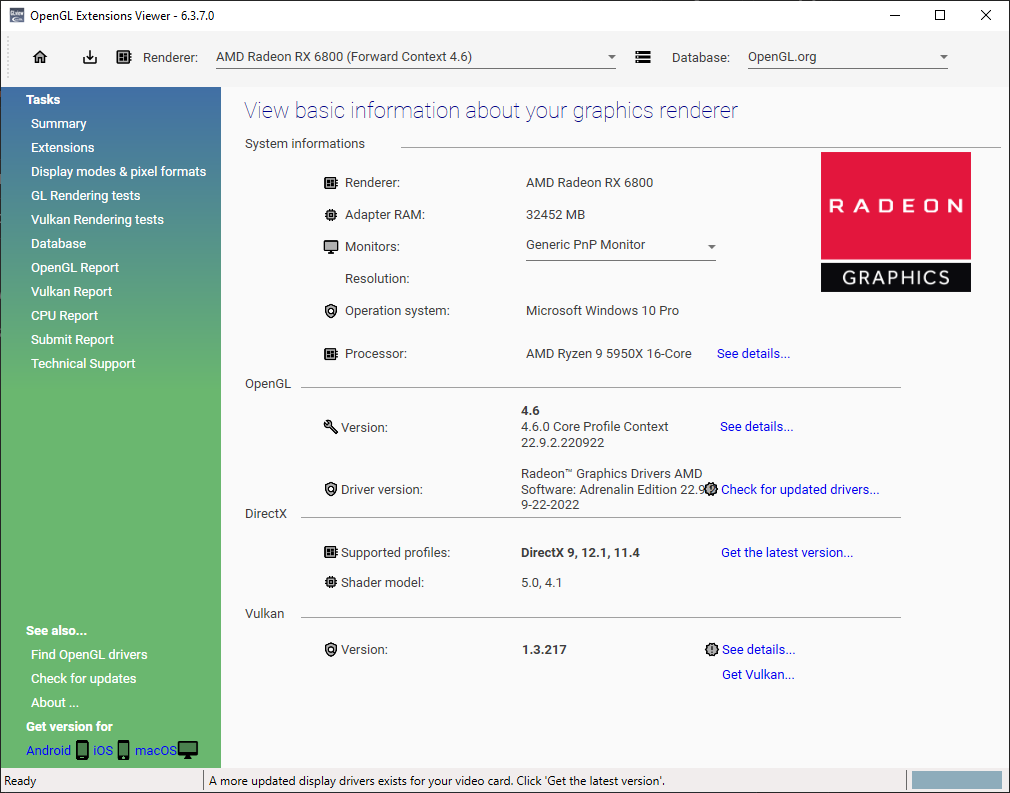Open the Generic PnP Monitor dropdown
Viewport: 1010px width, 793px height.
(620, 246)
